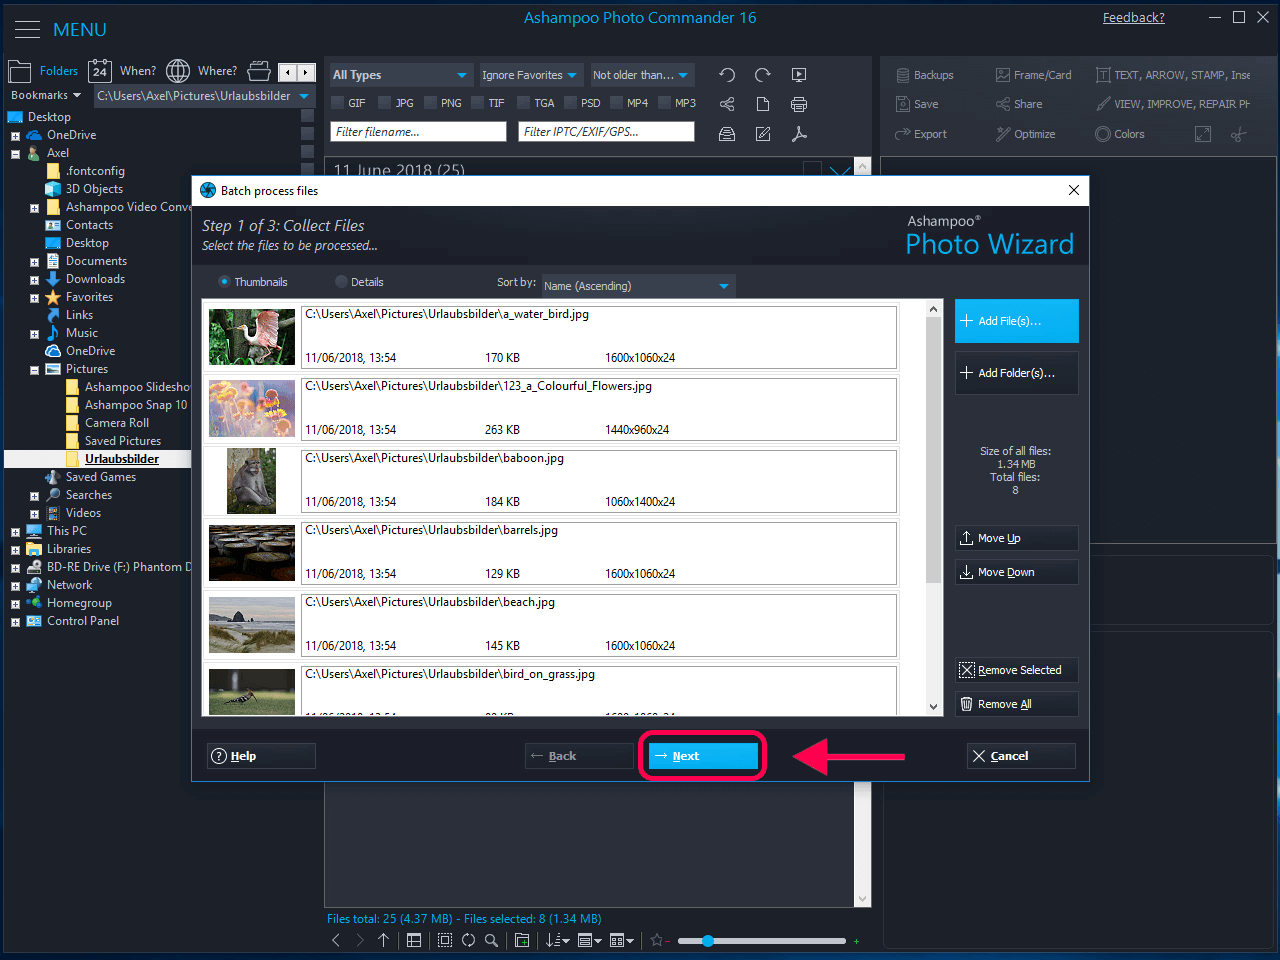Toggle the TIF file type checkbox
Viewport: 1280px width, 960px height.
click(x=477, y=103)
